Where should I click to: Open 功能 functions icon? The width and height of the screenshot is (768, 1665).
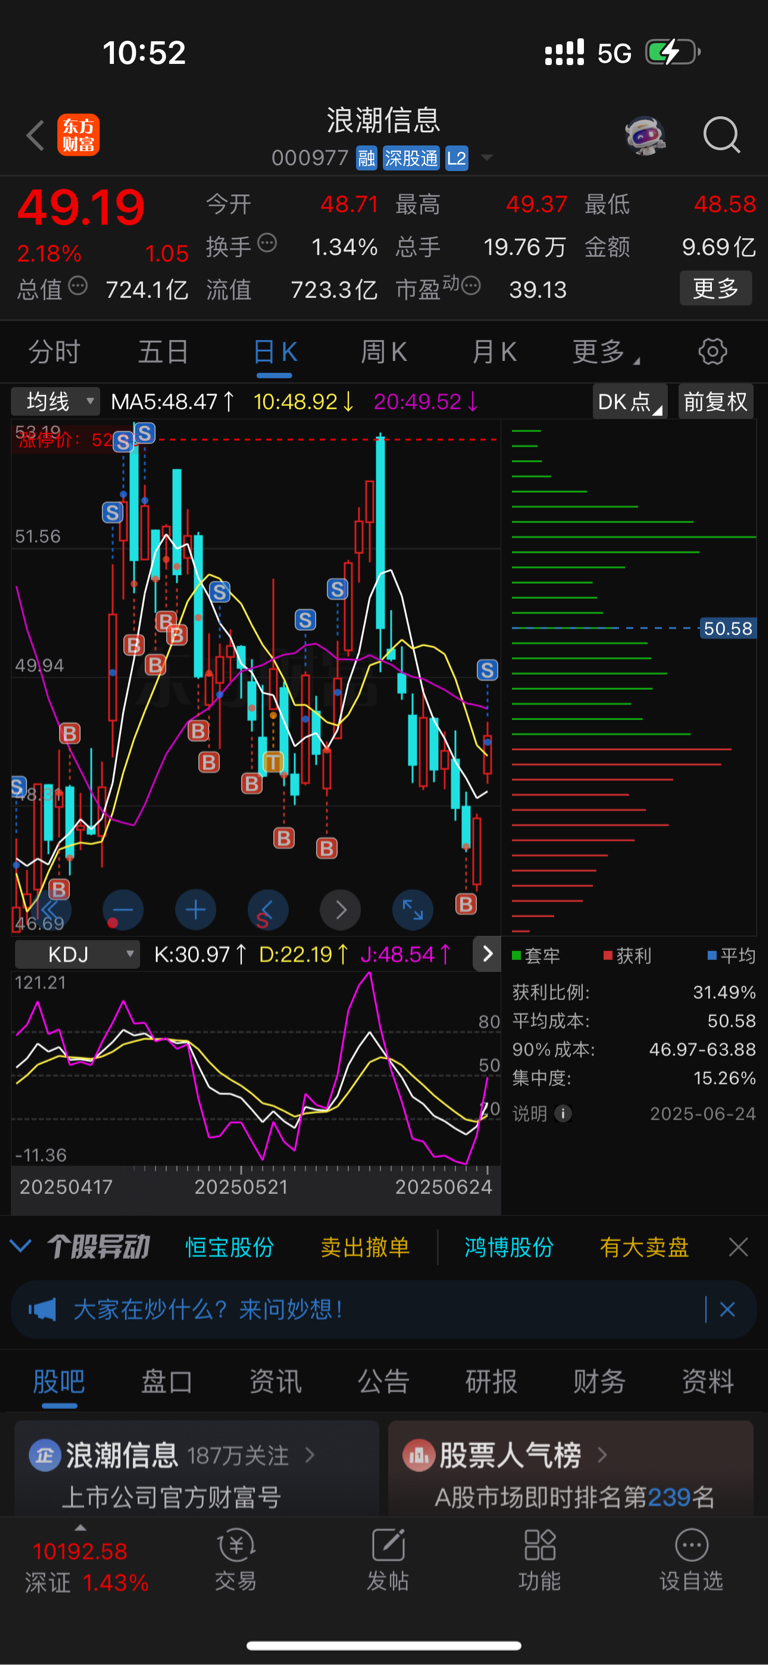[539, 1560]
